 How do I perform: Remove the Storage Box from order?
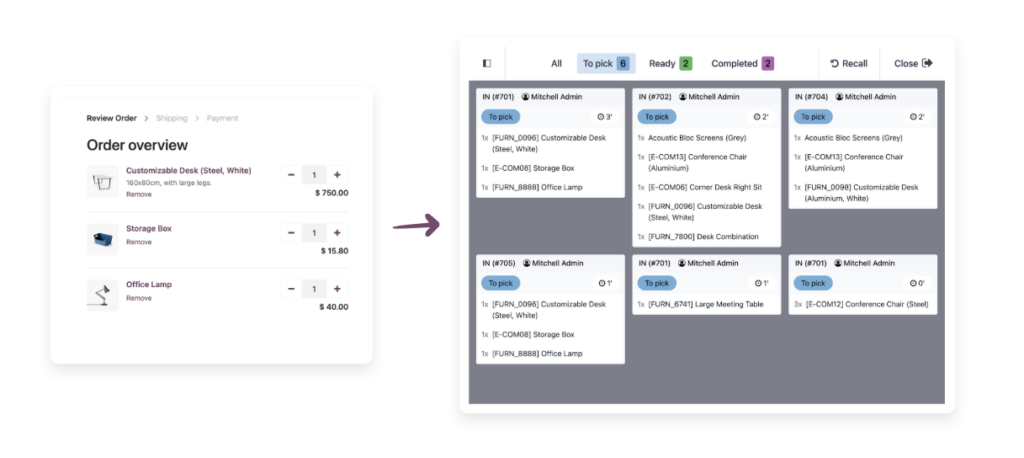[139, 242]
